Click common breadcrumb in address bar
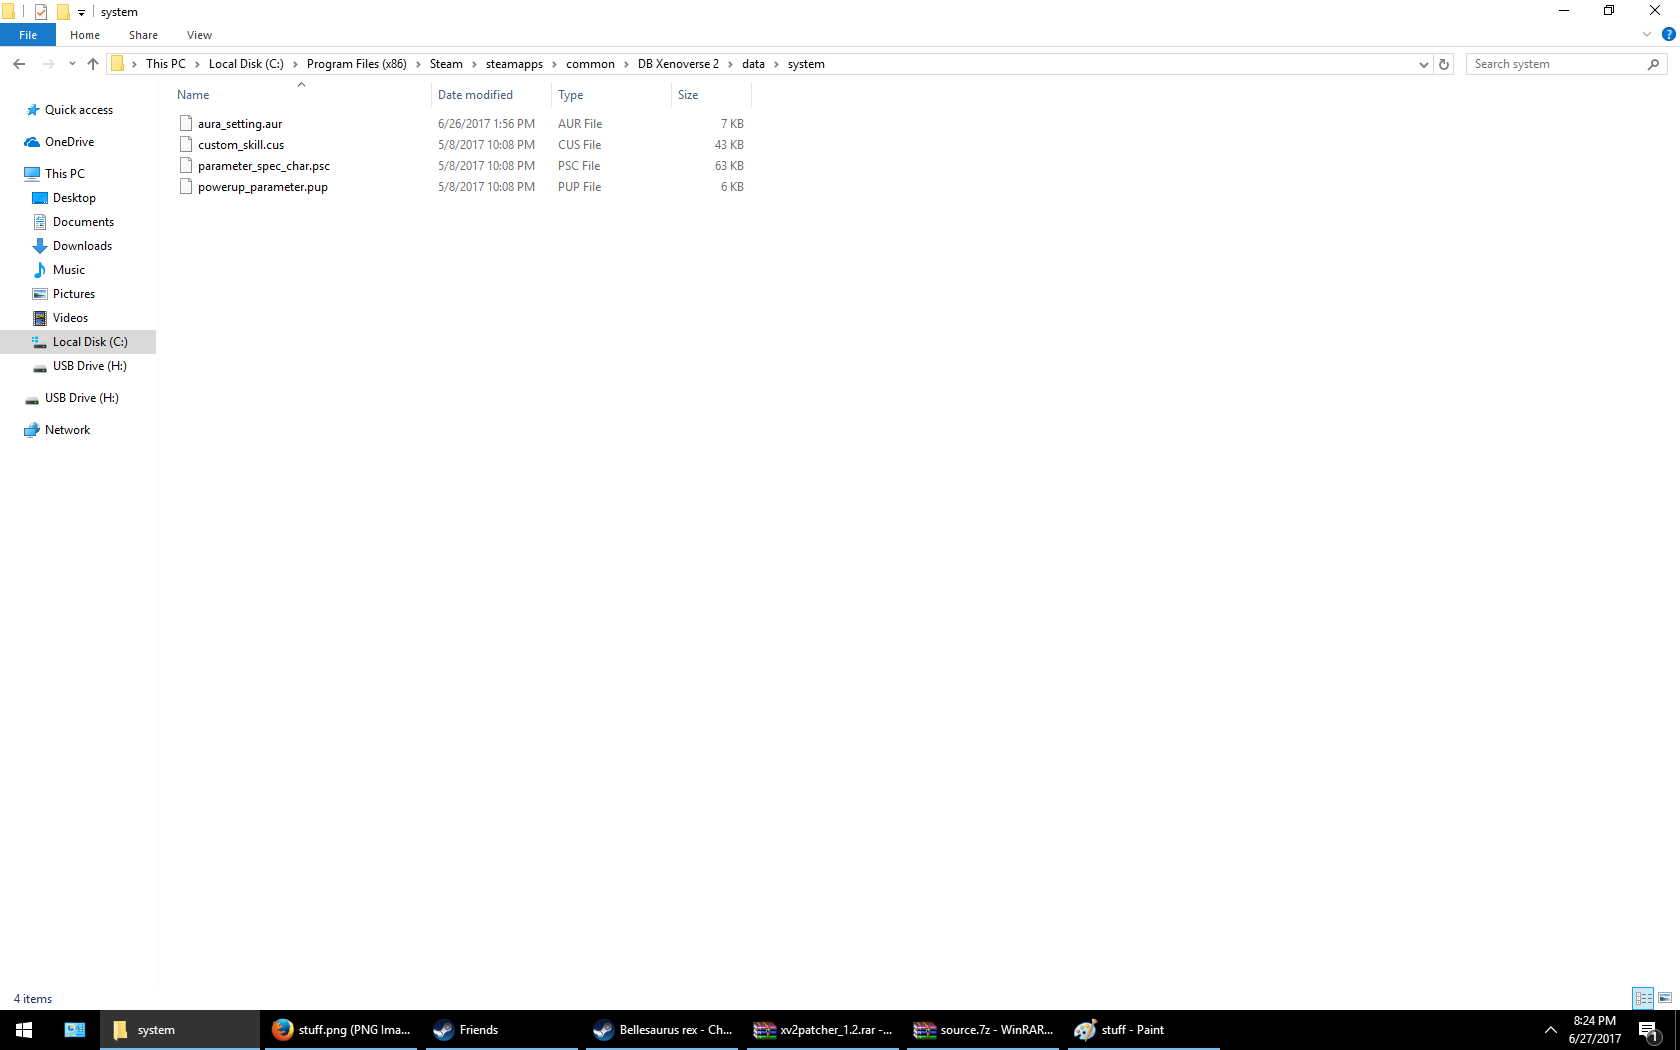 tap(590, 64)
